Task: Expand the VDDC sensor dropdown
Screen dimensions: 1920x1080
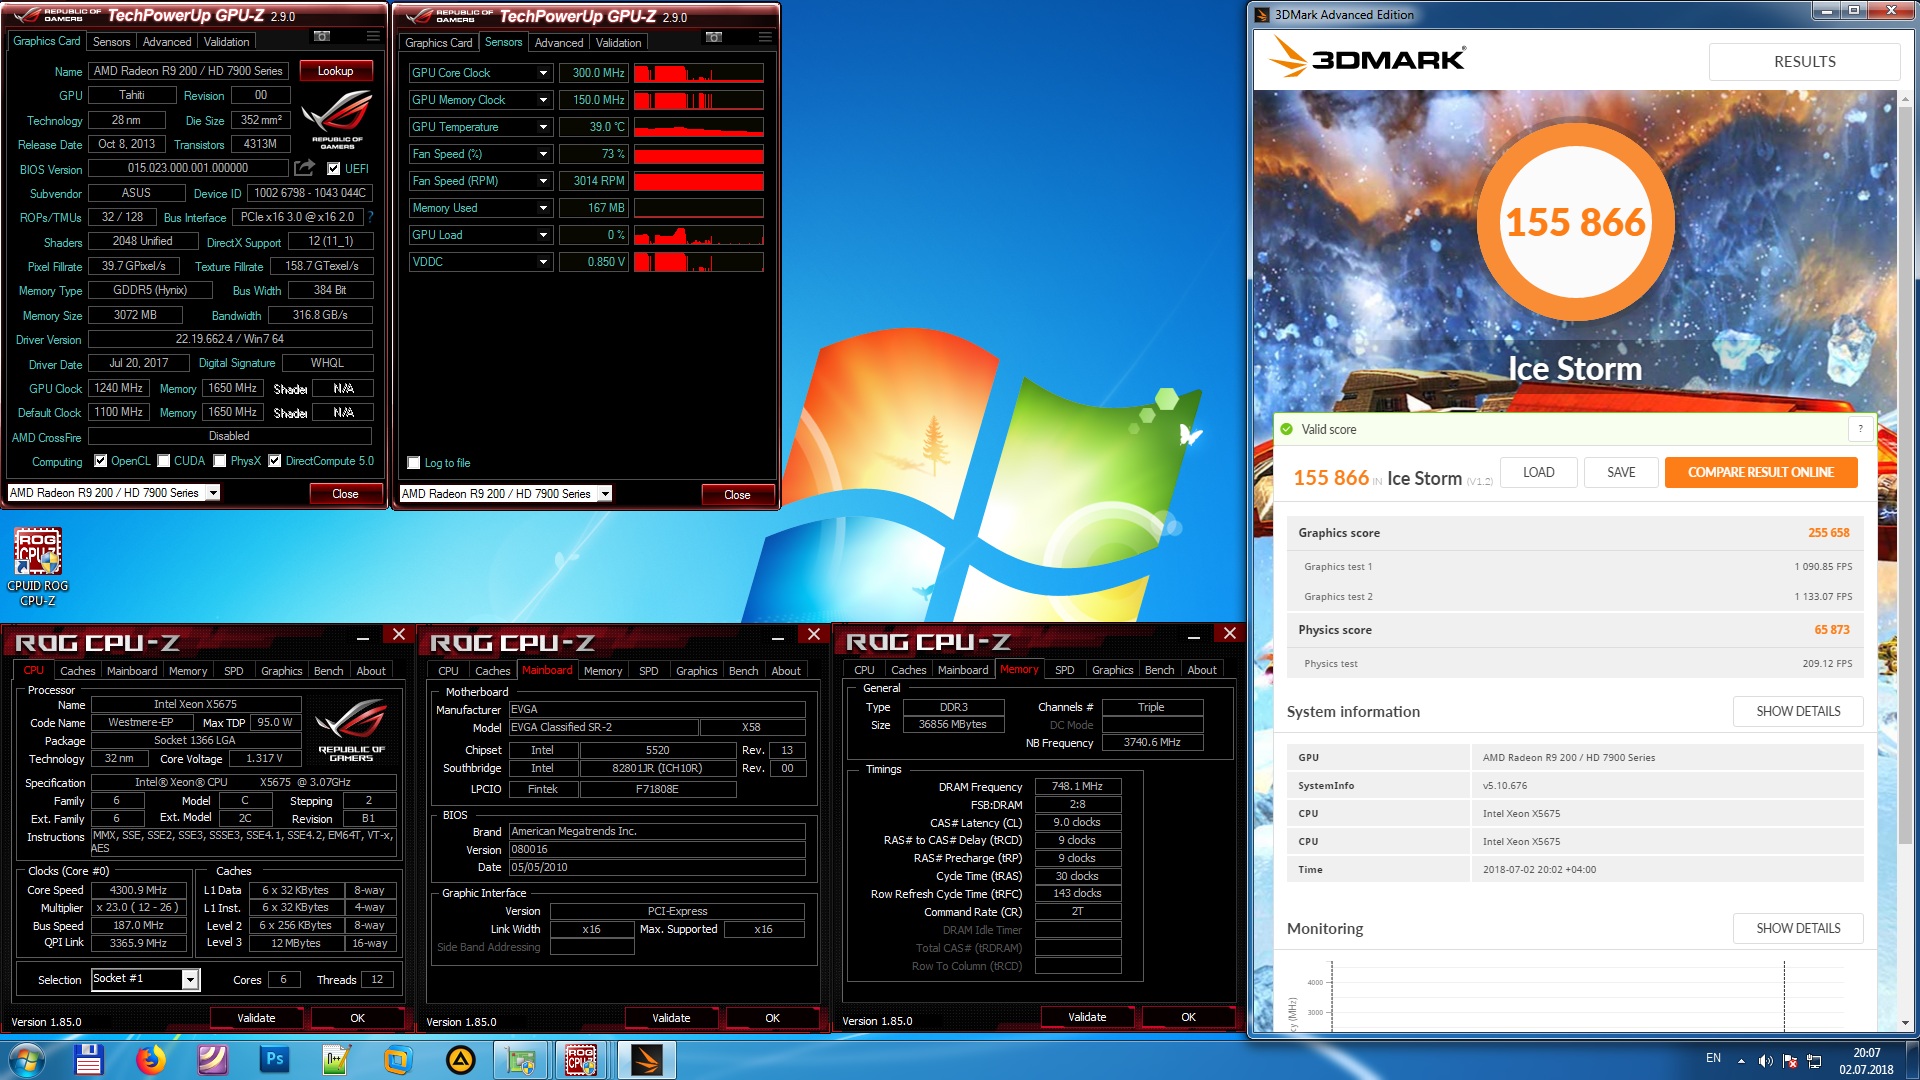Action: pyautogui.click(x=543, y=262)
